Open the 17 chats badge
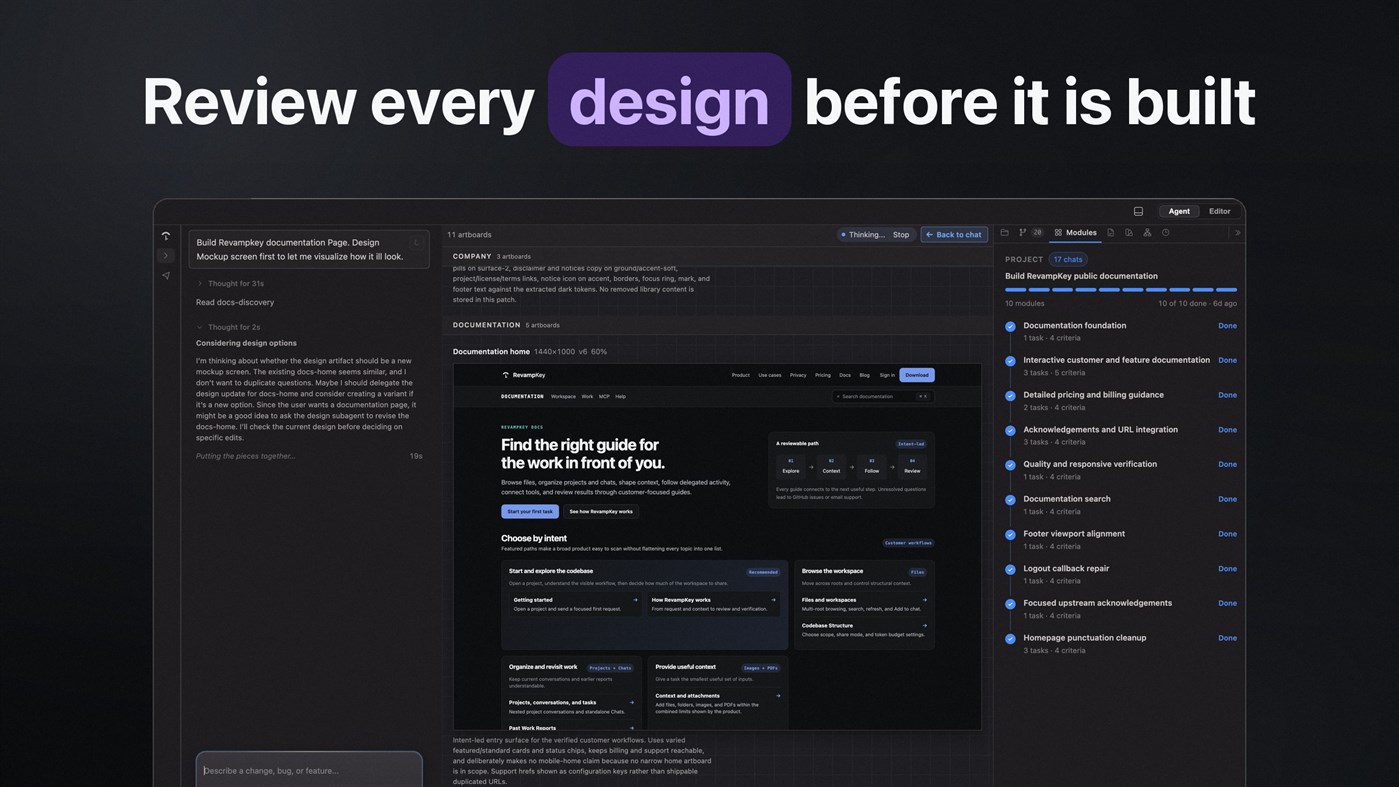Screen dimensions: 1399x787 click(1068, 259)
